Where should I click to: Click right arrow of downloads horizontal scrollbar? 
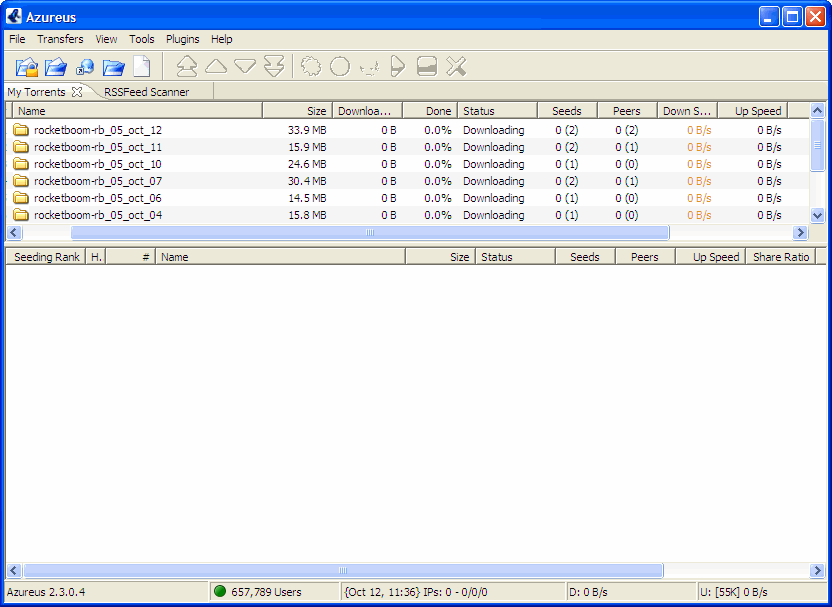coord(800,232)
